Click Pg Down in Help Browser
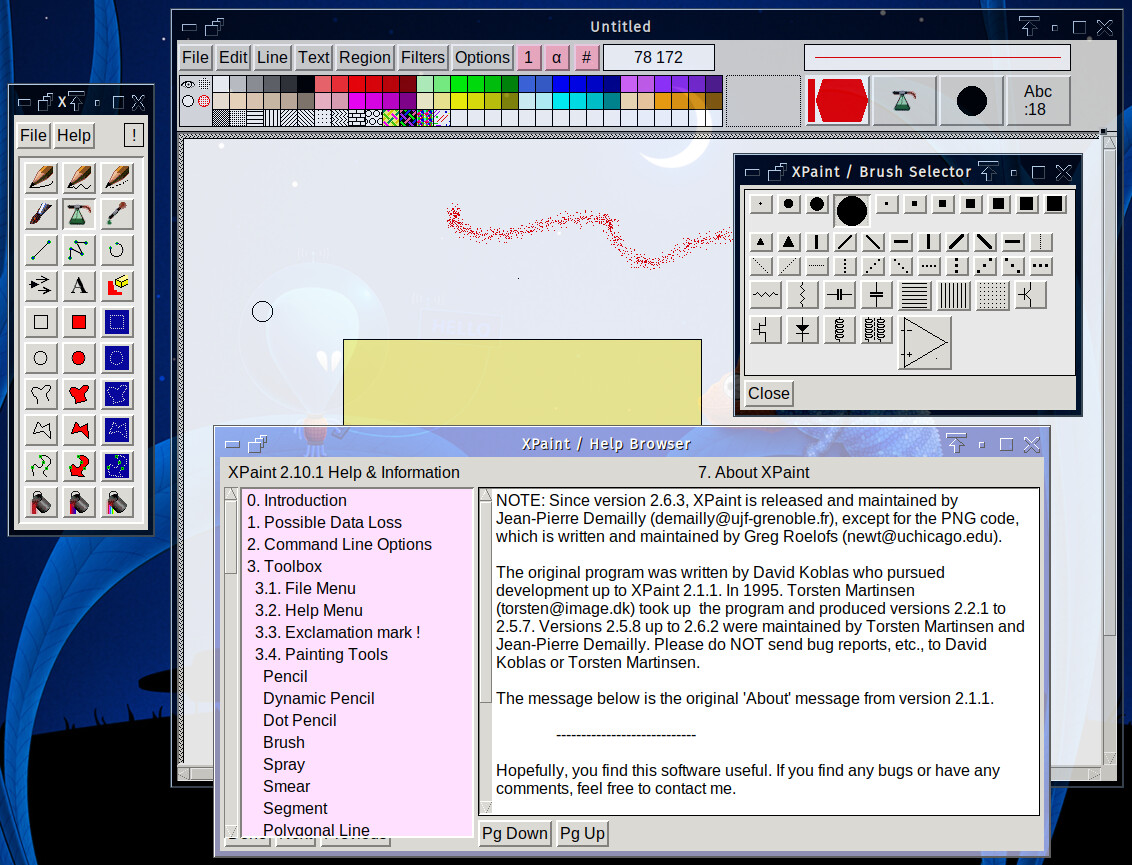This screenshot has height=865, width=1132. [515, 833]
